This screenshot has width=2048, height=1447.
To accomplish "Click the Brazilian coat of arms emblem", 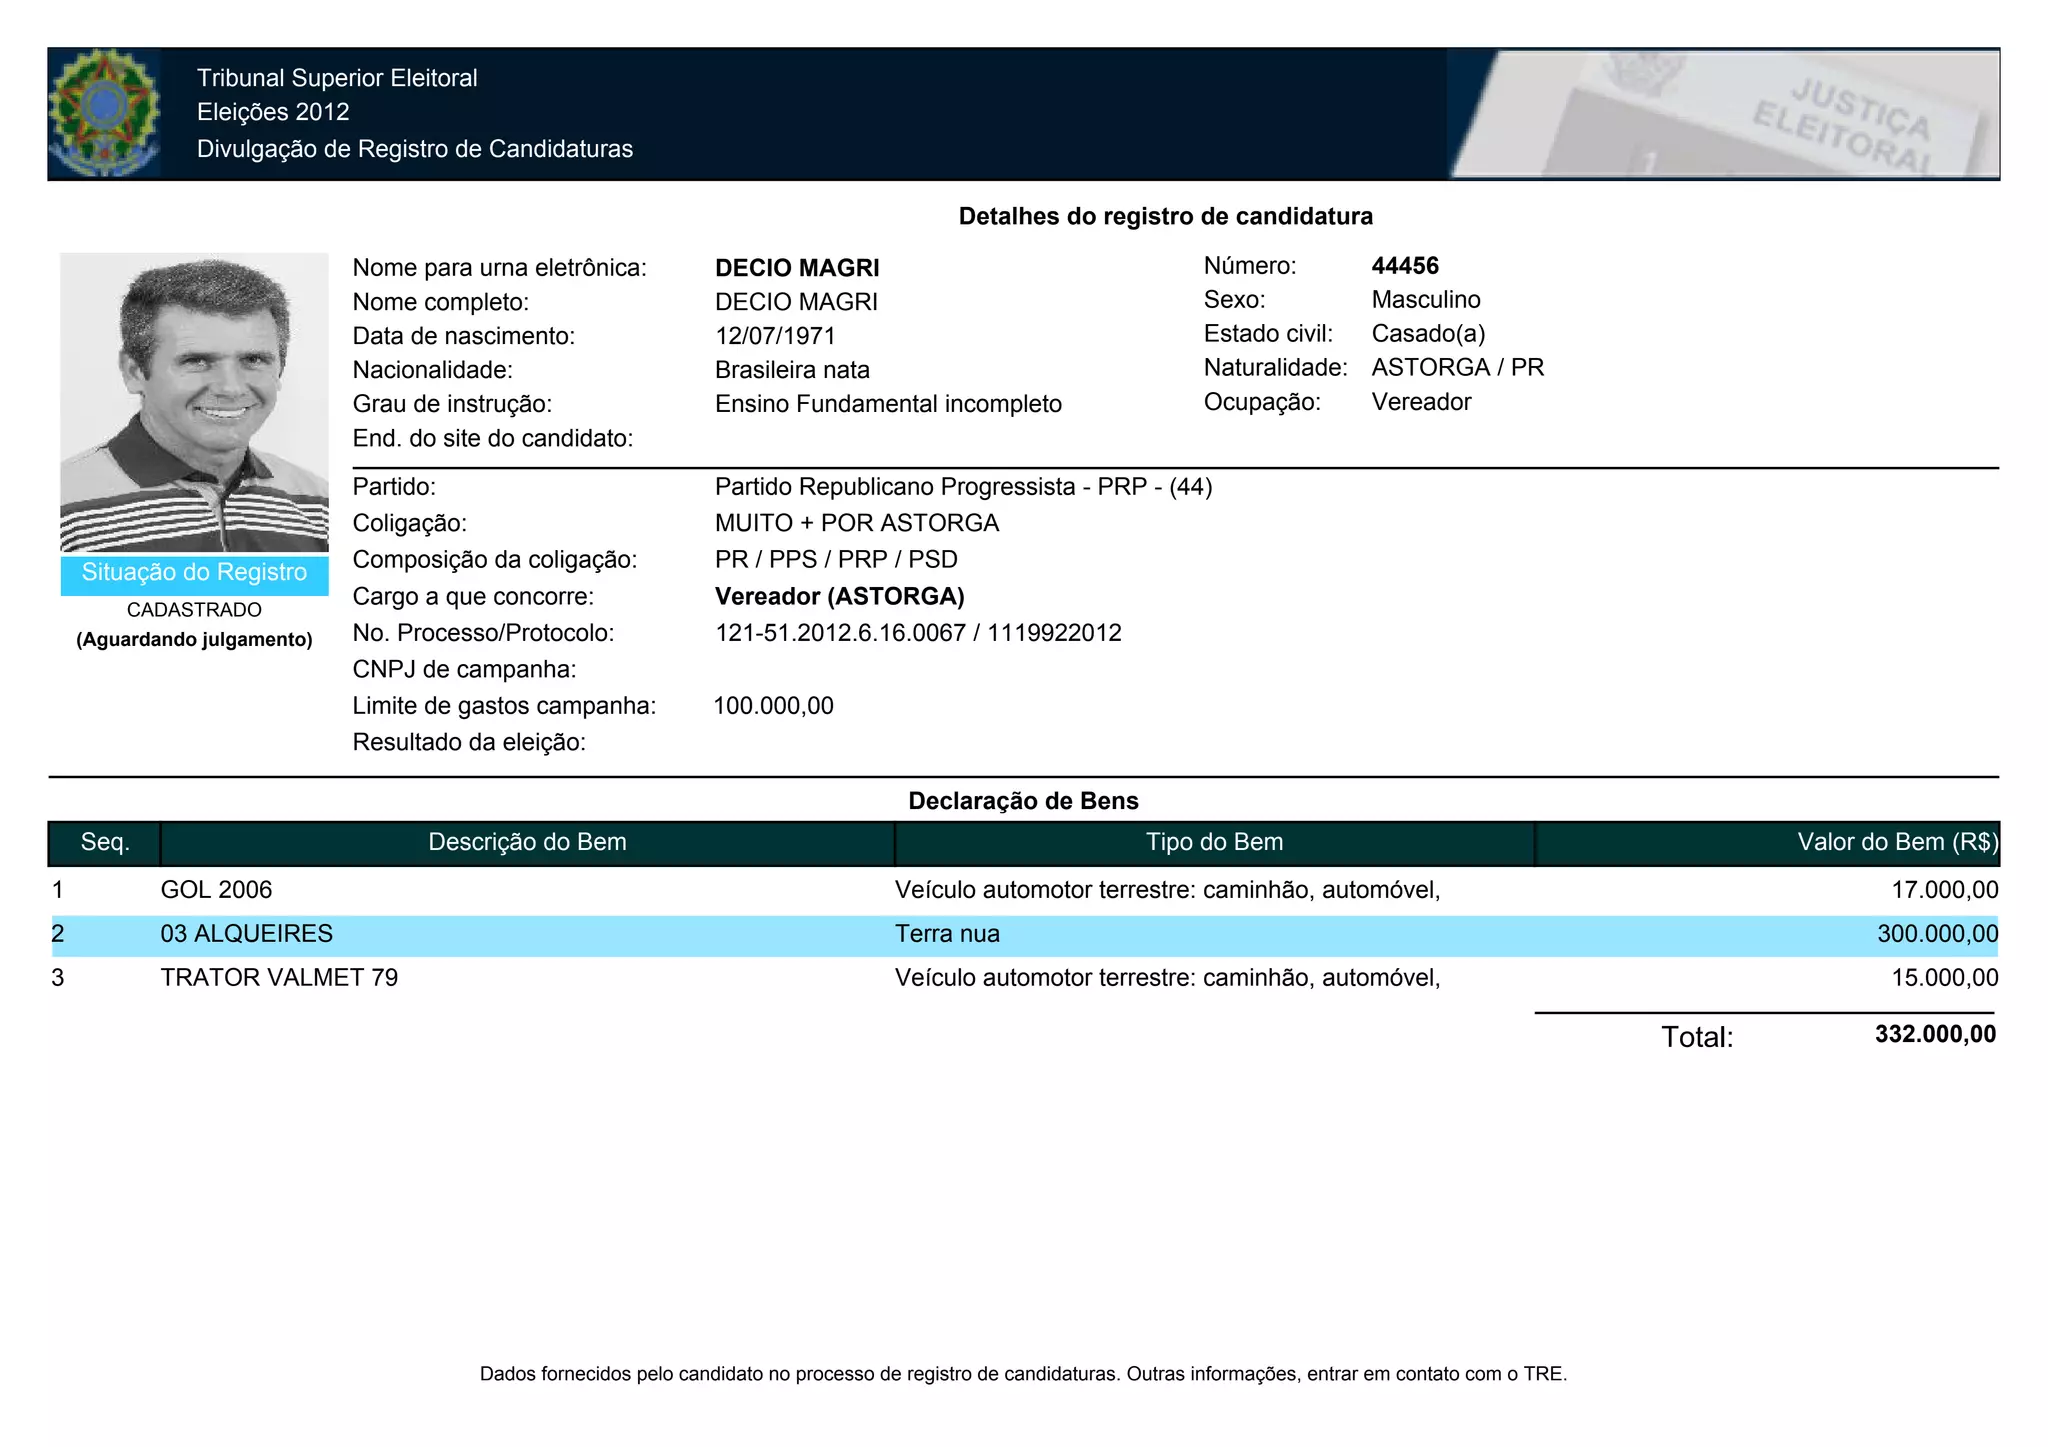I will 104,113.
